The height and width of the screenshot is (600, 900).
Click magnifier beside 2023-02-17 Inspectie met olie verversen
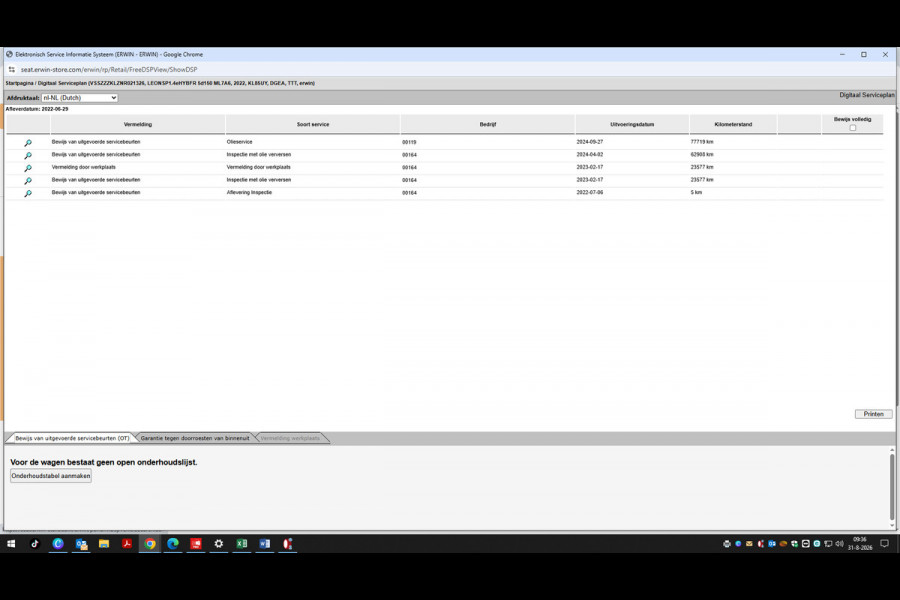click(x=28, y=180)
